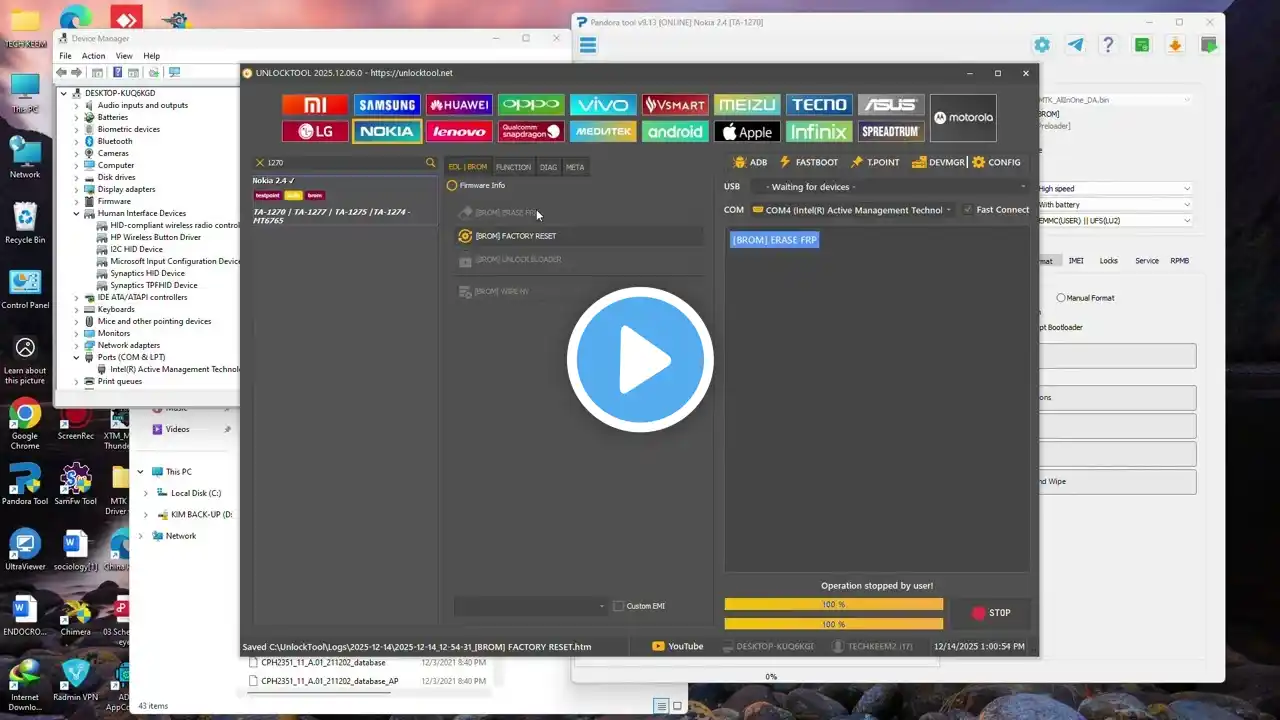Open Pandora tool help question mark
This screenshot has width=1280, height=720.
coord(1108,45)
